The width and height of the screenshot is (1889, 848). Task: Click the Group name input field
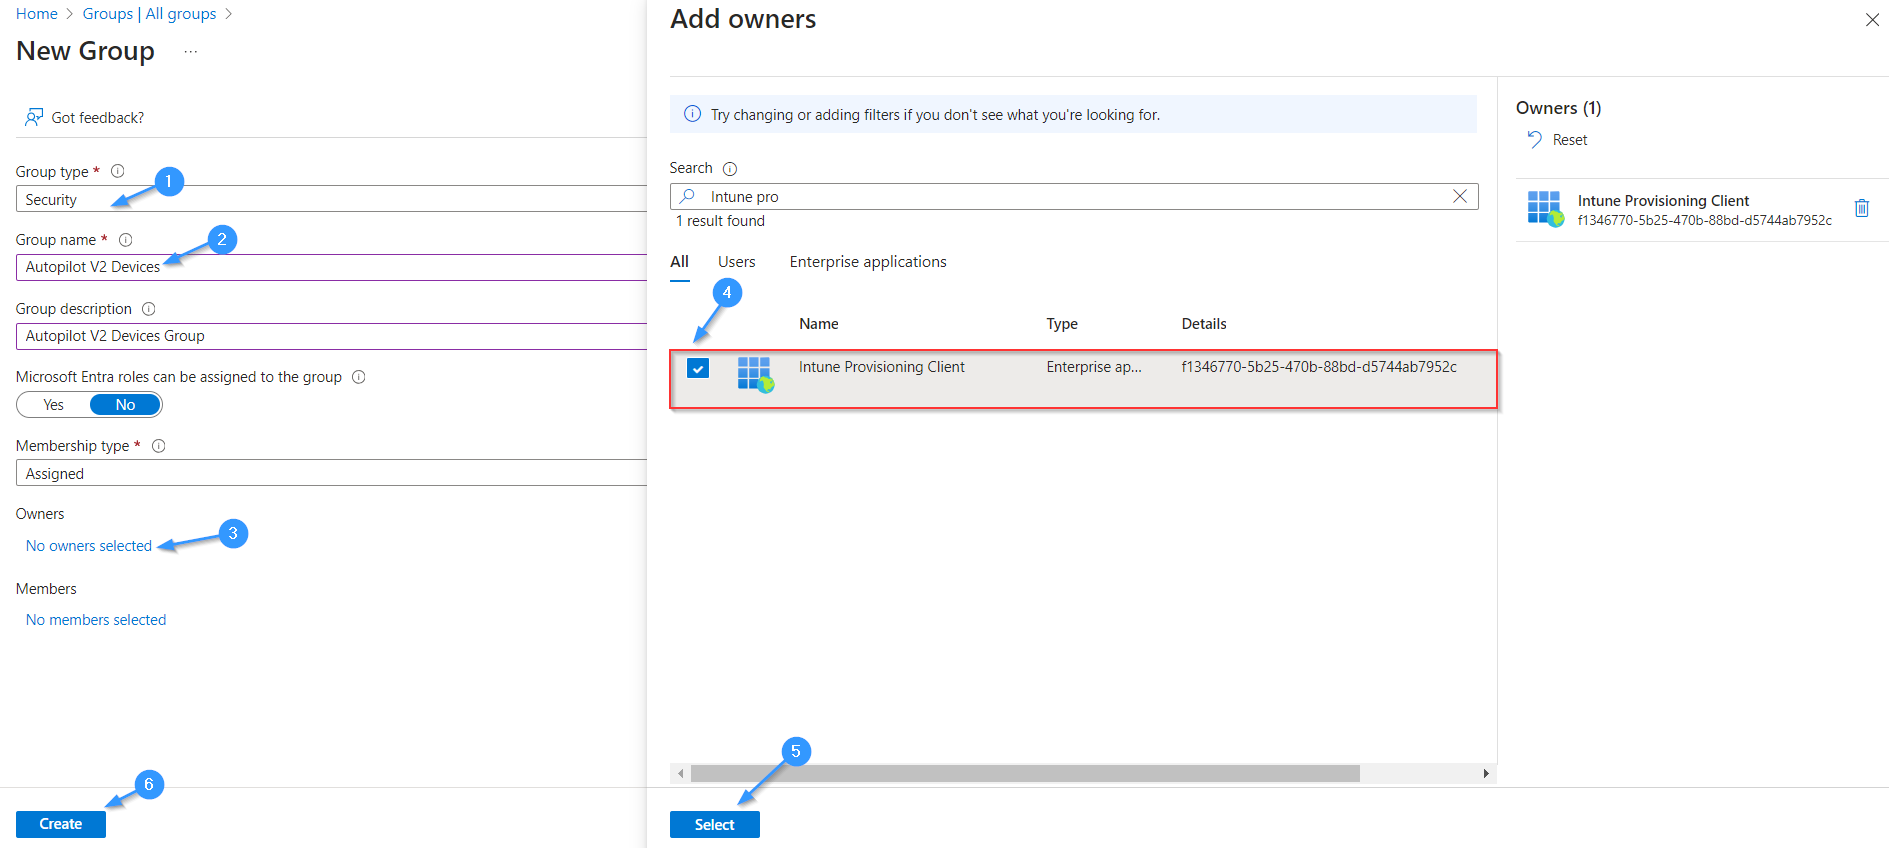click(x=331, y=267)
